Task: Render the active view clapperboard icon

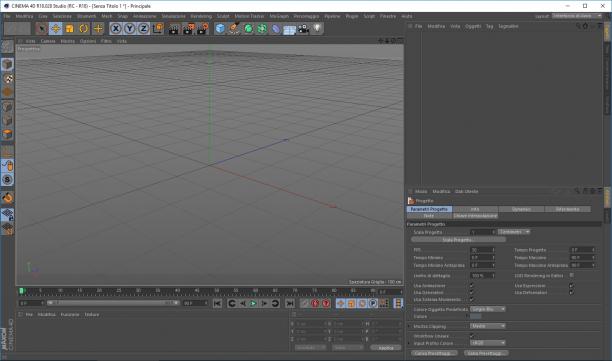Action: coord(174,28)
